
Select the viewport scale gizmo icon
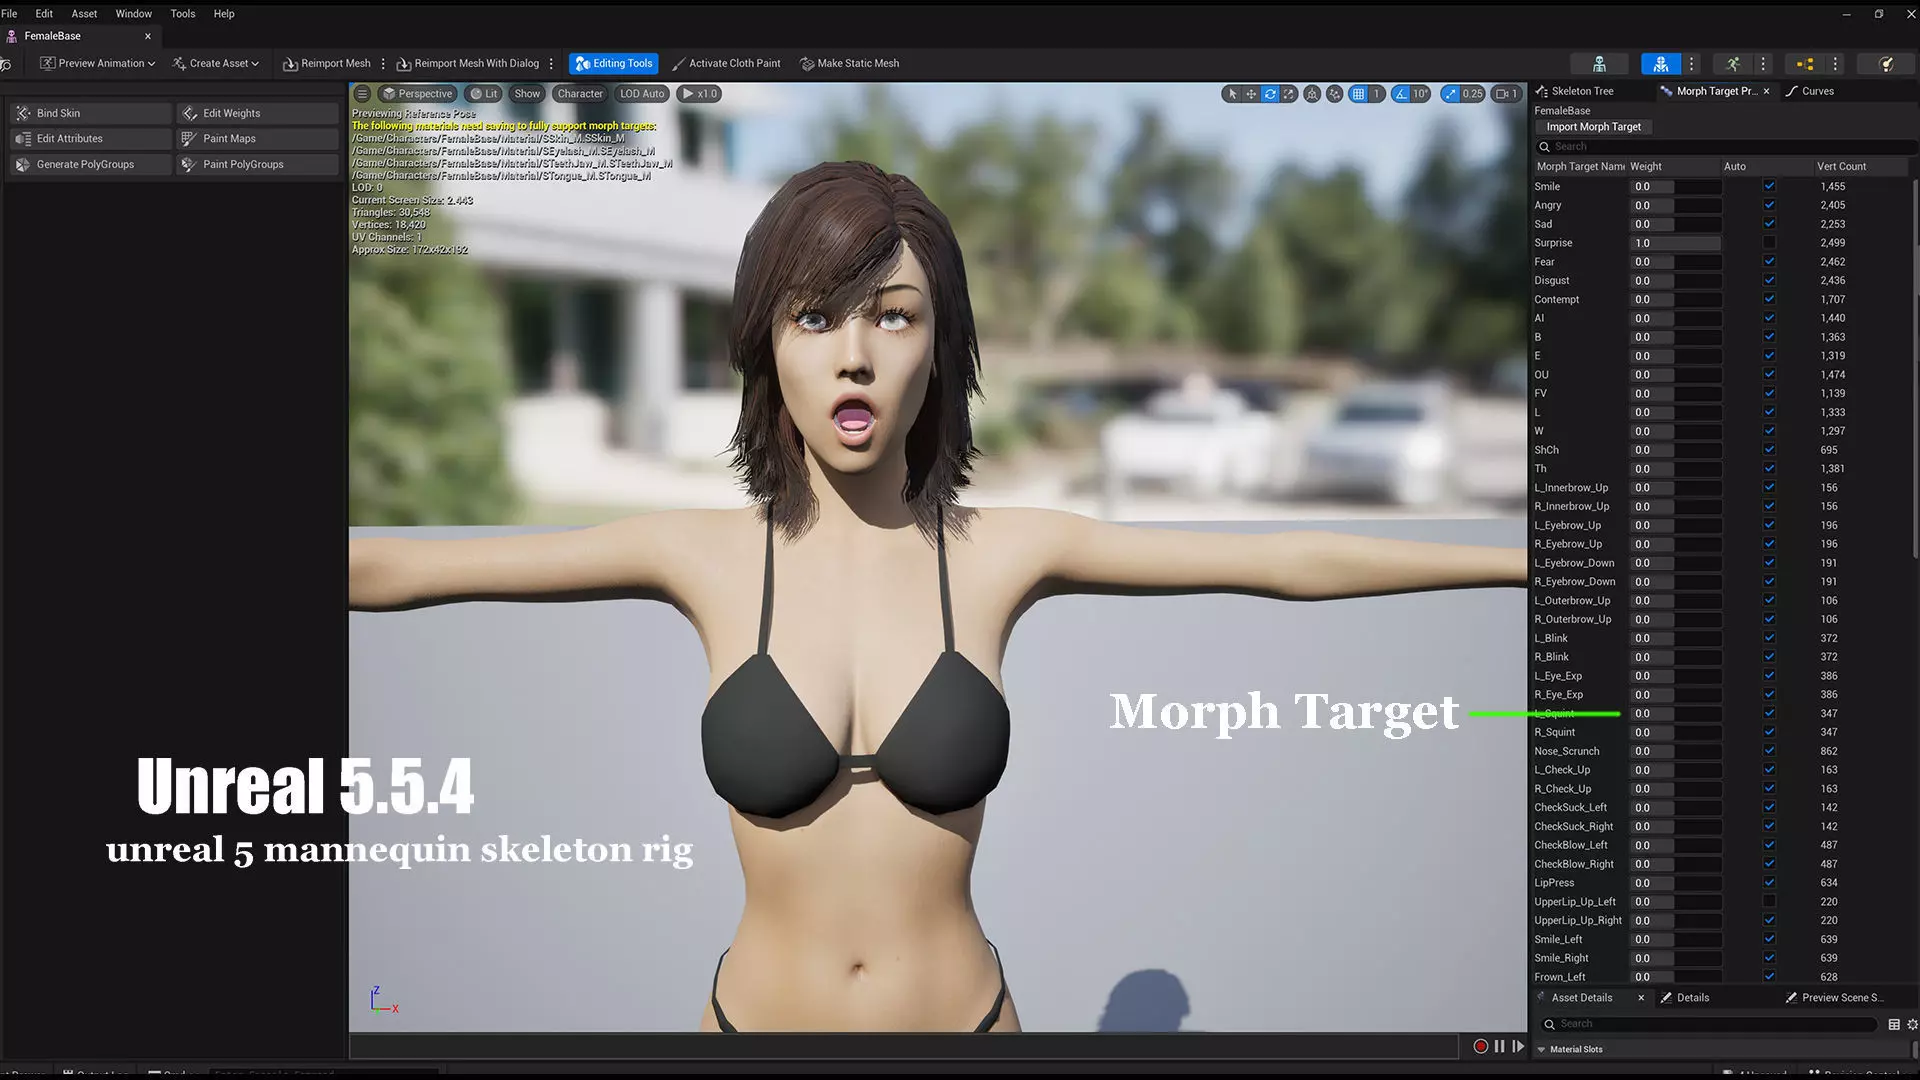(1289, 94)
